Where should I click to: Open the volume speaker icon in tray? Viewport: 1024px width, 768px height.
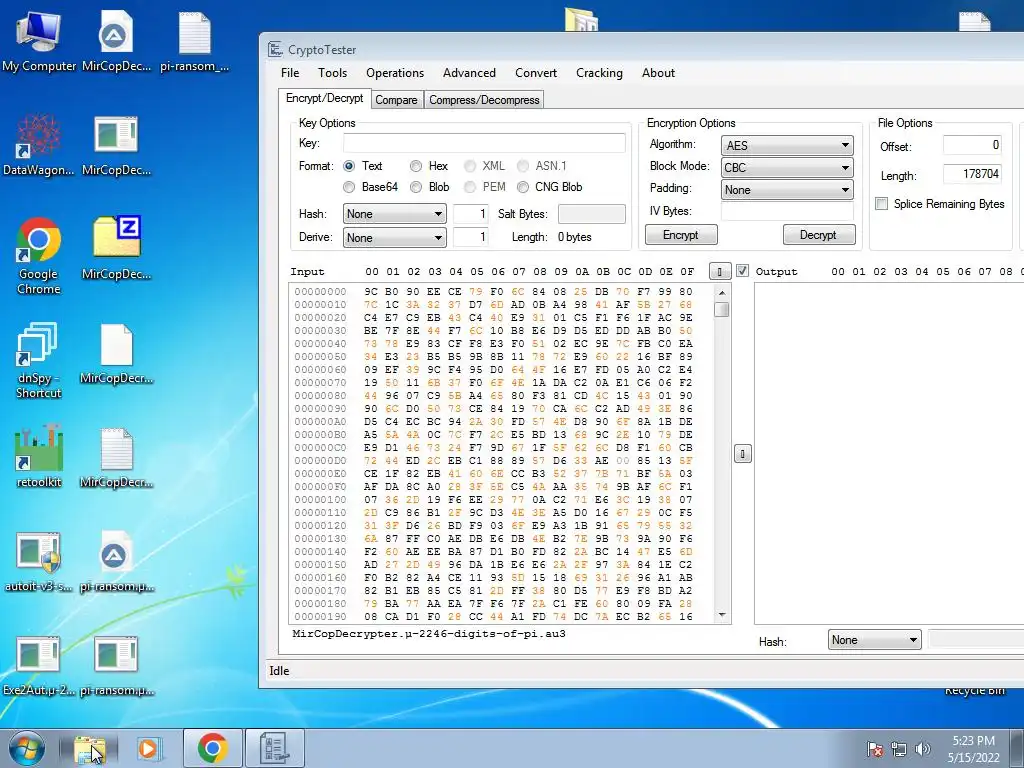922,749
